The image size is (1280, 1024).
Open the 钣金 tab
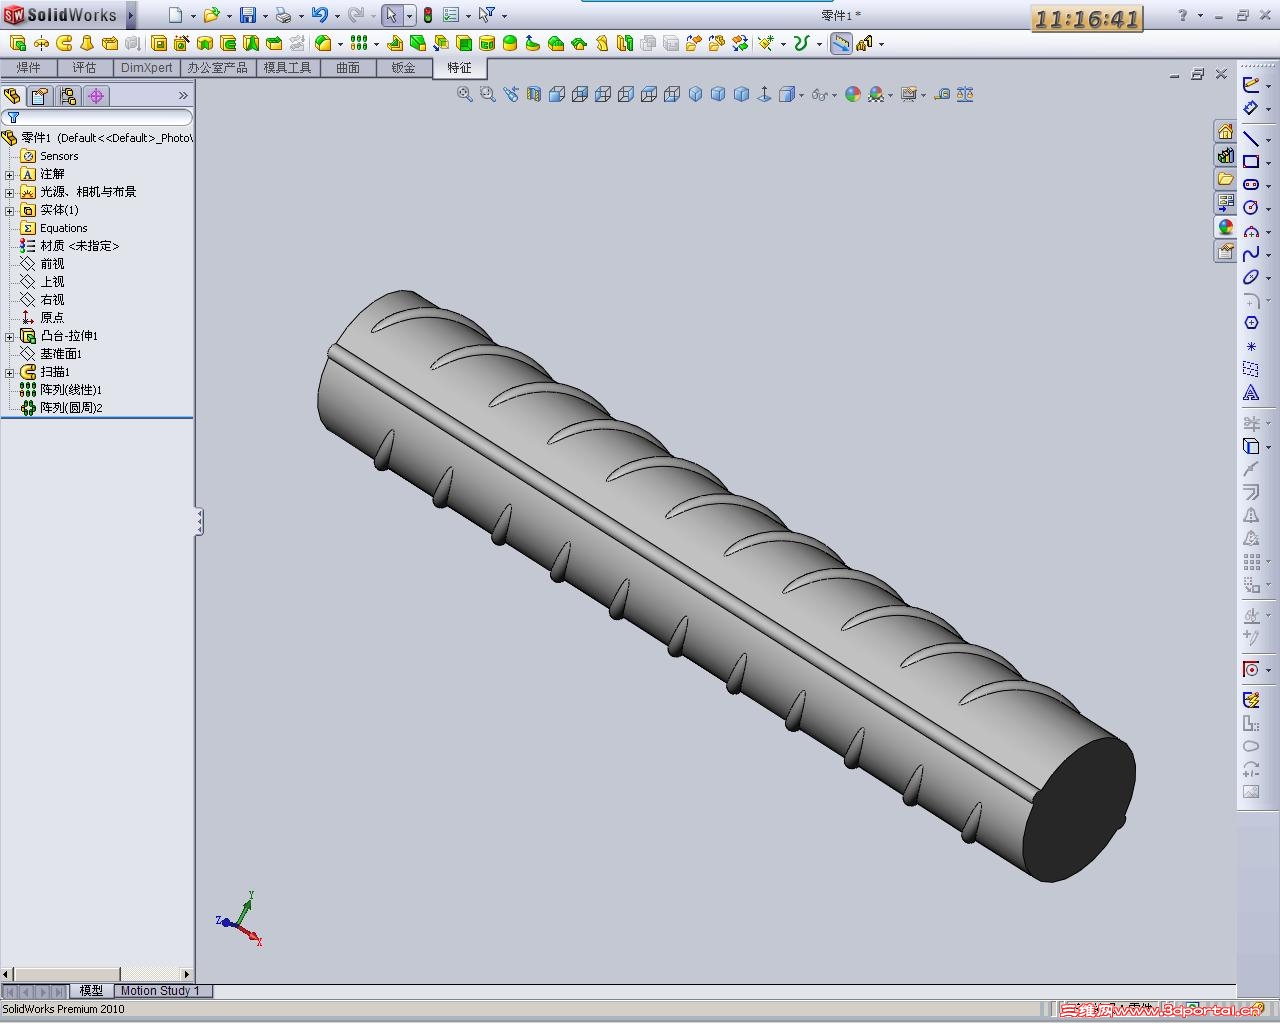pyautogui.click(x=403, y=68)
